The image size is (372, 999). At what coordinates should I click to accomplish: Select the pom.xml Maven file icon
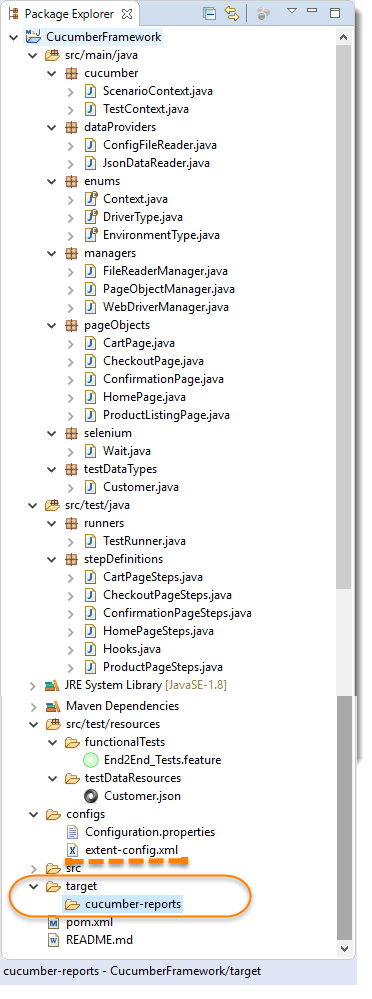[54, 922]
